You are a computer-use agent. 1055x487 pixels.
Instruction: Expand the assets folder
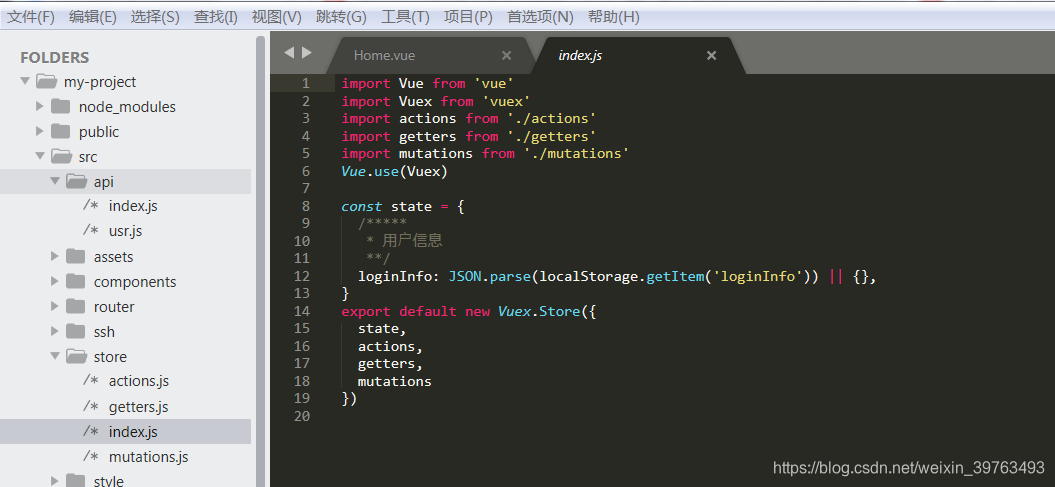[55, 256]
